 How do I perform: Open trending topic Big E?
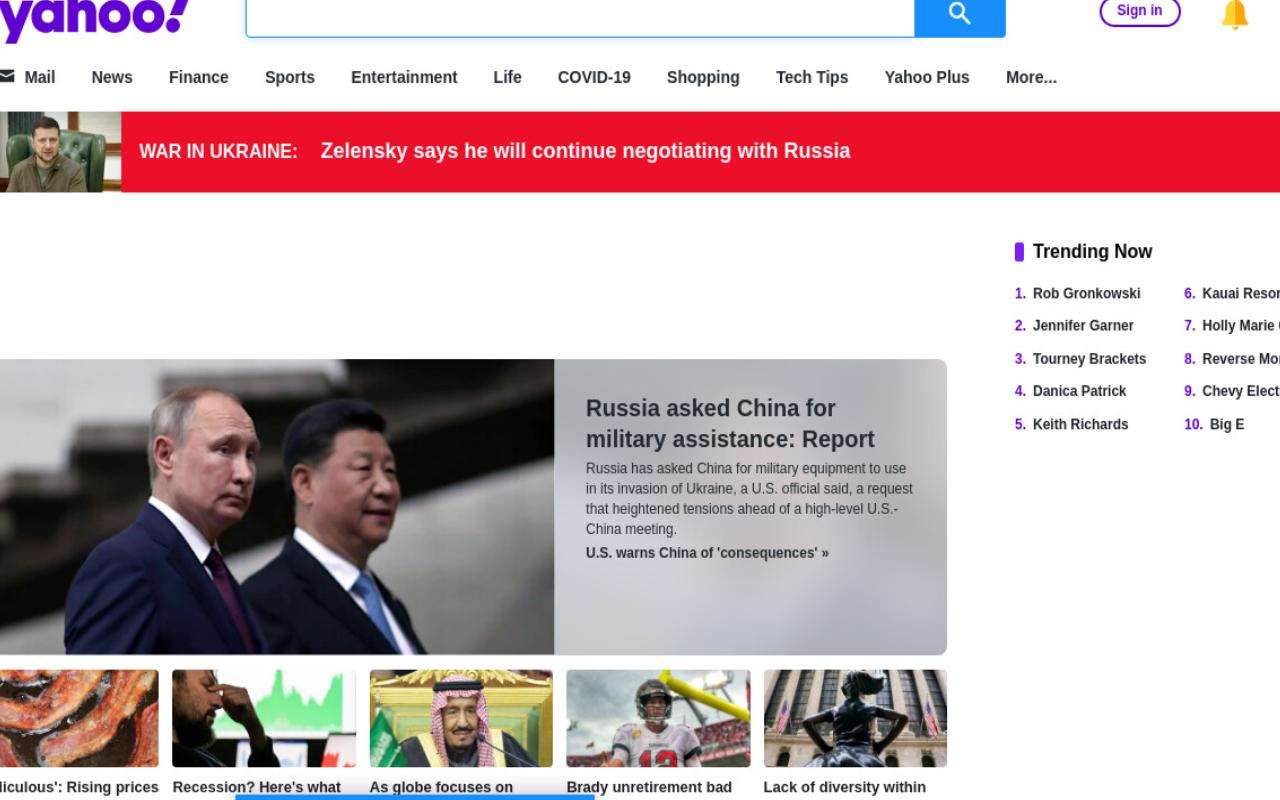(x=1227, y=424)
